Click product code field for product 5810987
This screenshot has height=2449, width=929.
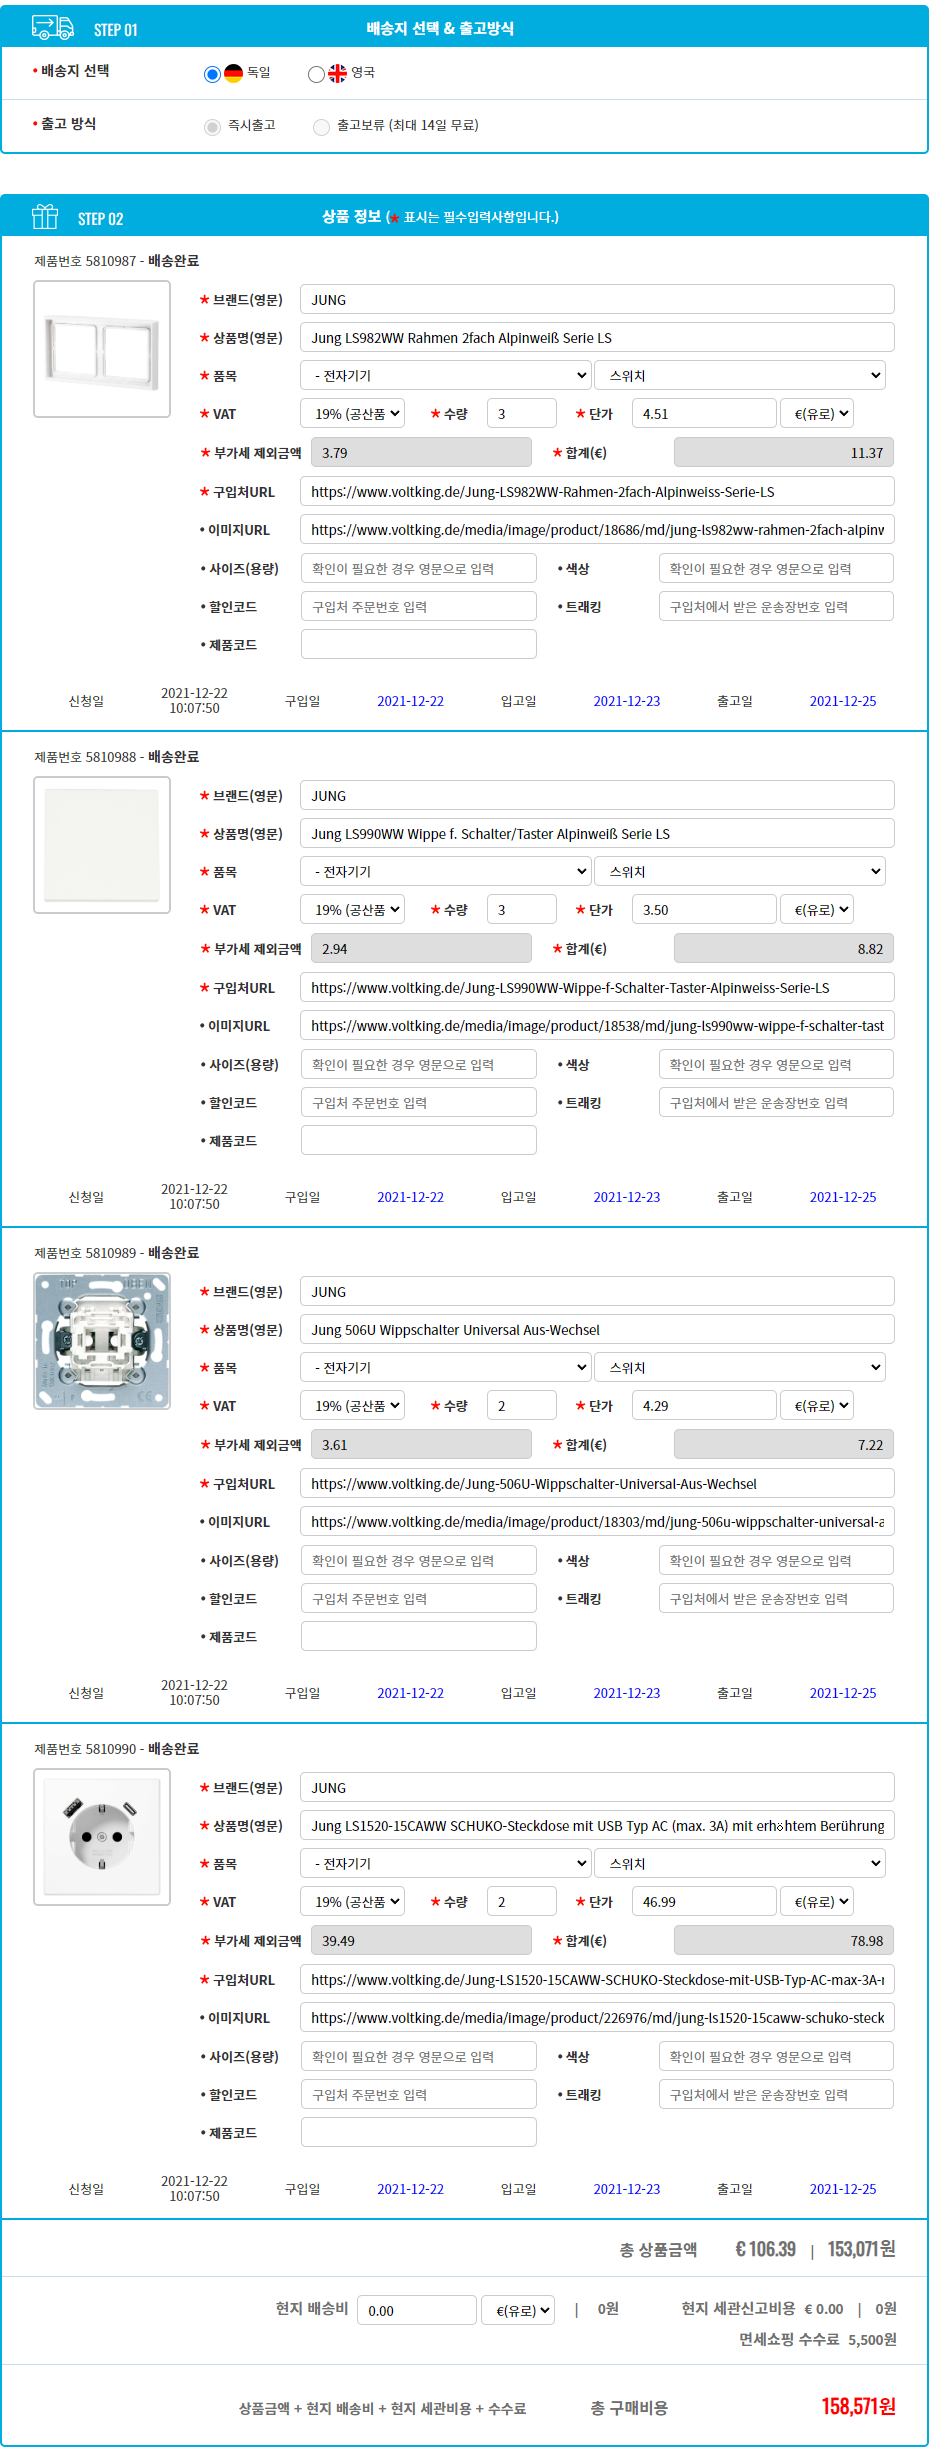click(x=418, y=644)
